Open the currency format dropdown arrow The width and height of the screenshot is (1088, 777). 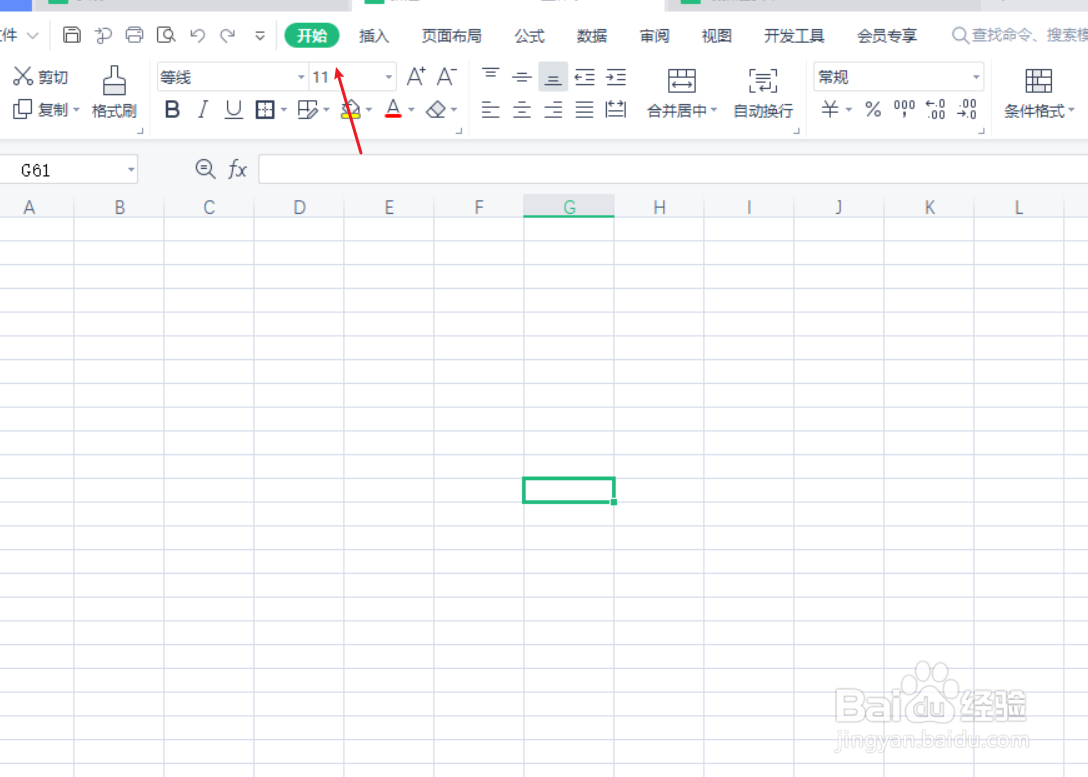[849, 110]
